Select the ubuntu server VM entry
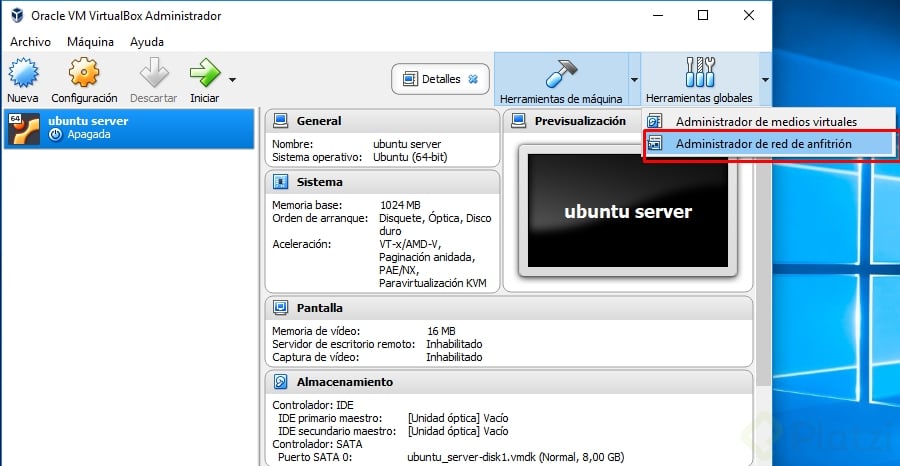The width and height of the screenshot is (900, 466). (x=129, y=129)
